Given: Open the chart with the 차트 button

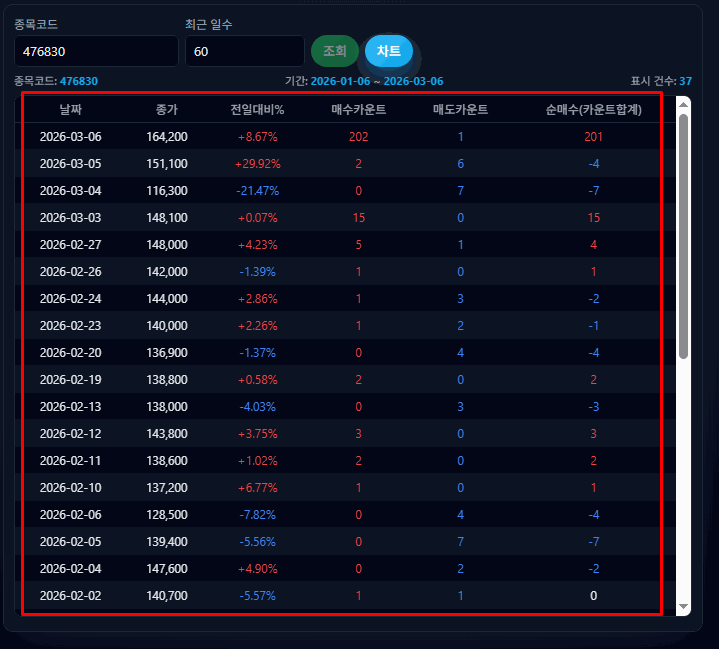Looking at the screenshot, I should point(388,51).
